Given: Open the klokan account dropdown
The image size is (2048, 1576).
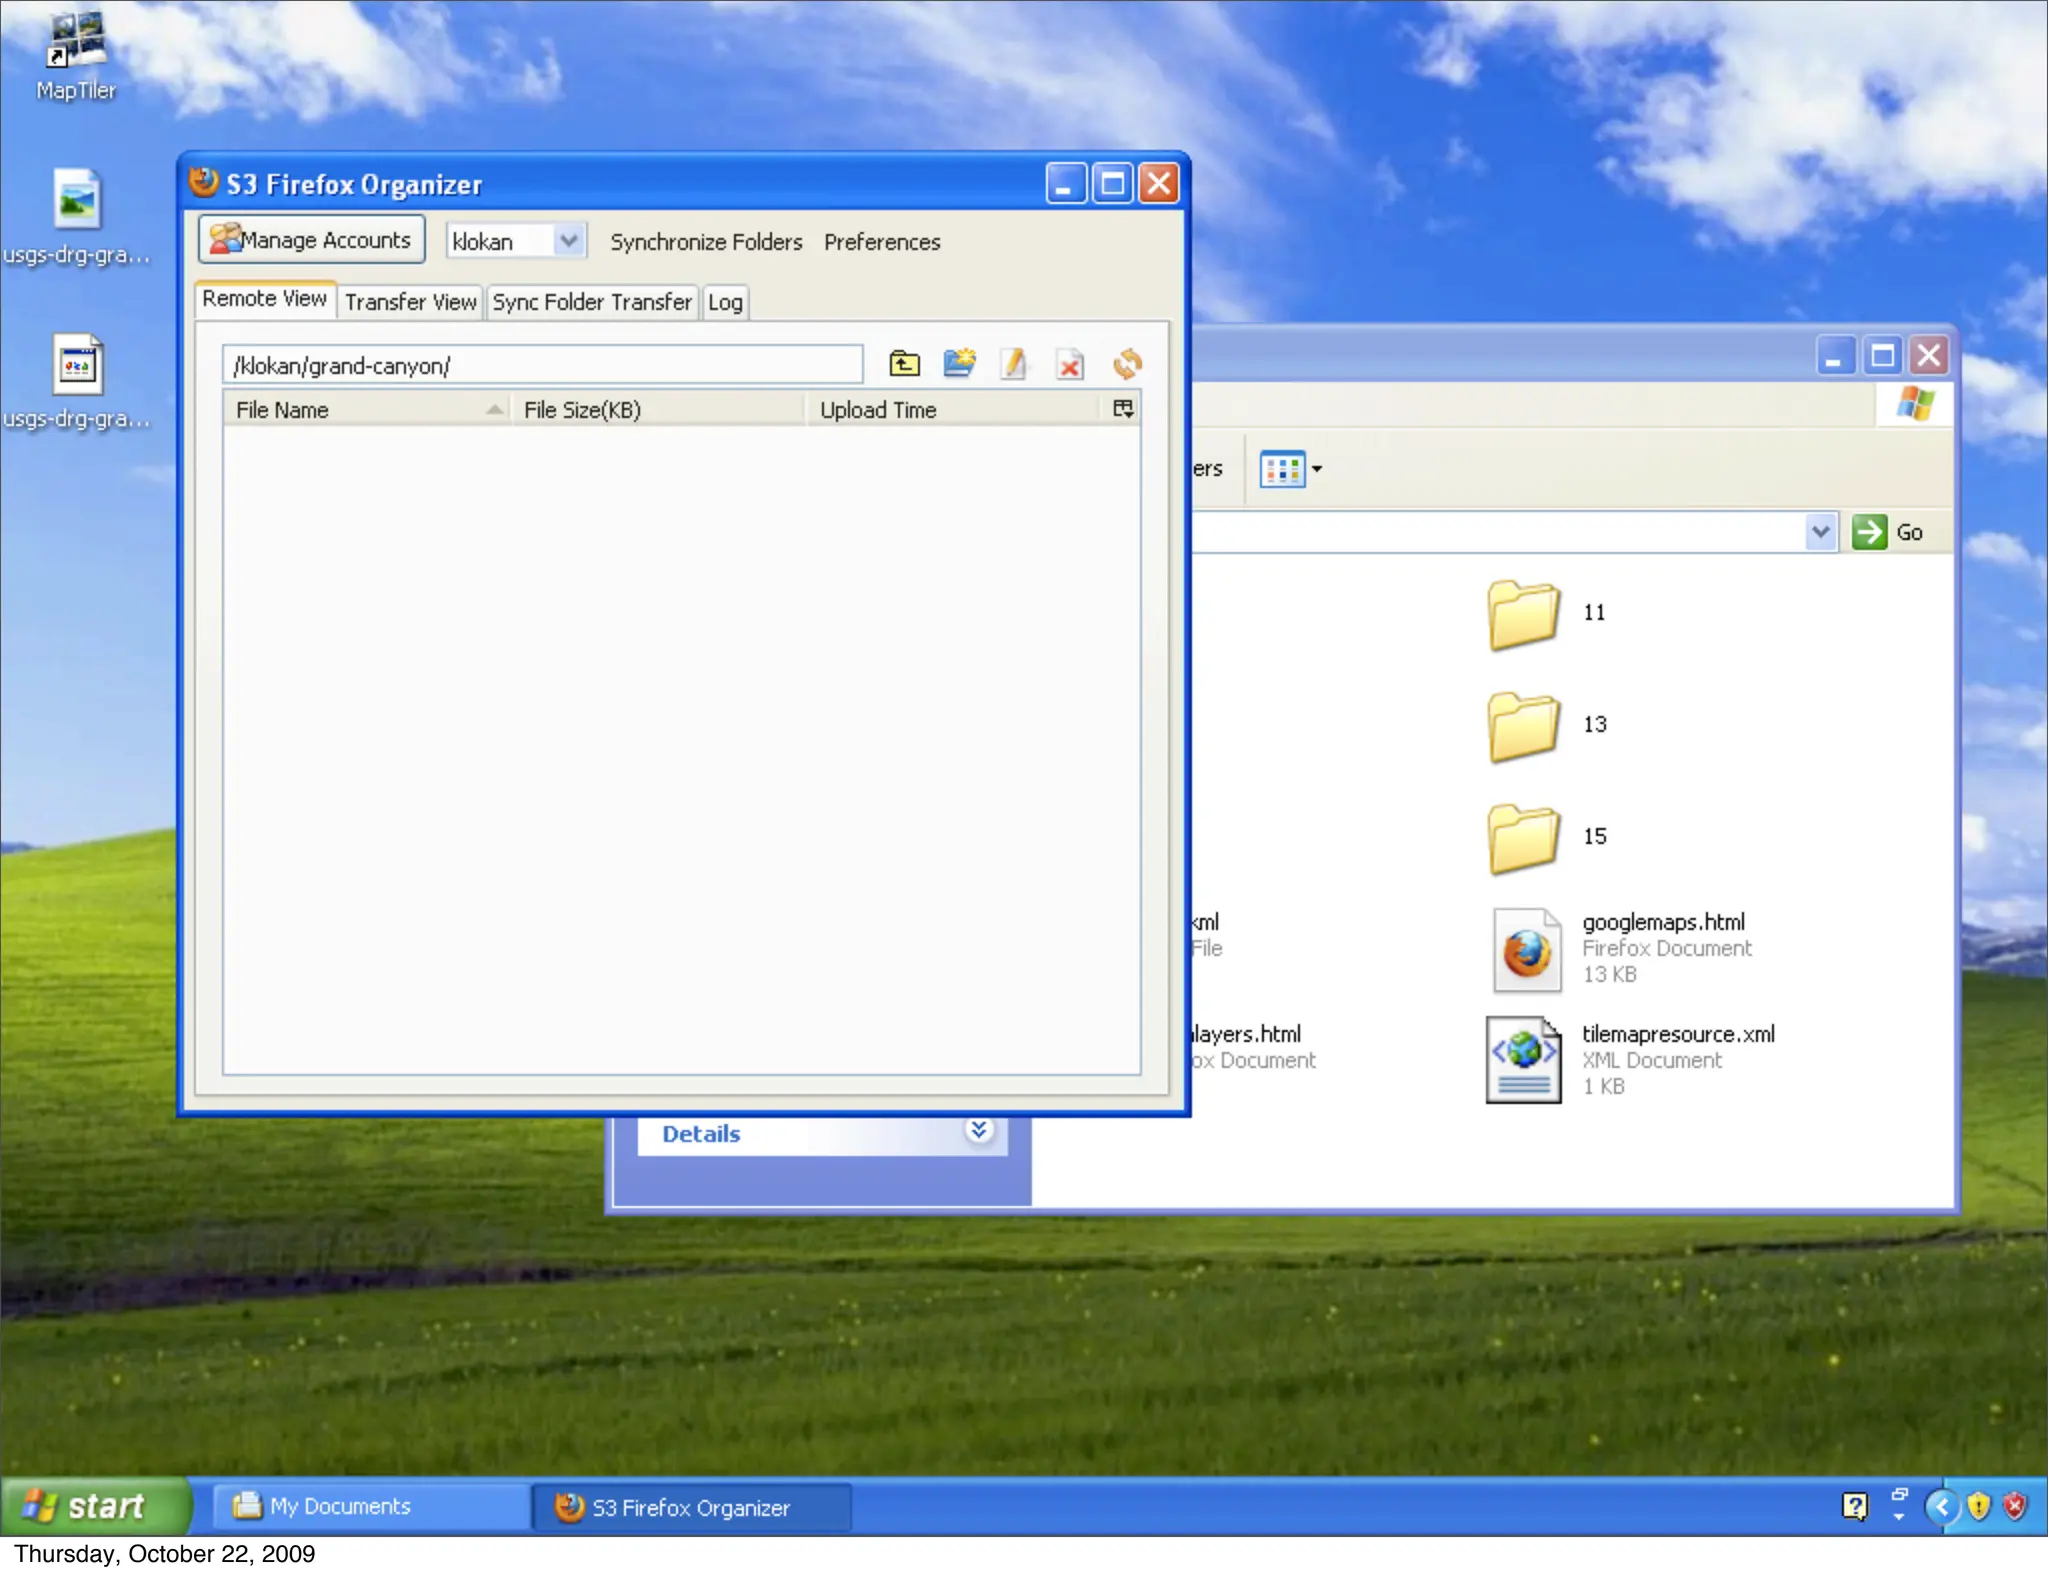Looking at the screenshot, I should coord(568,241).
